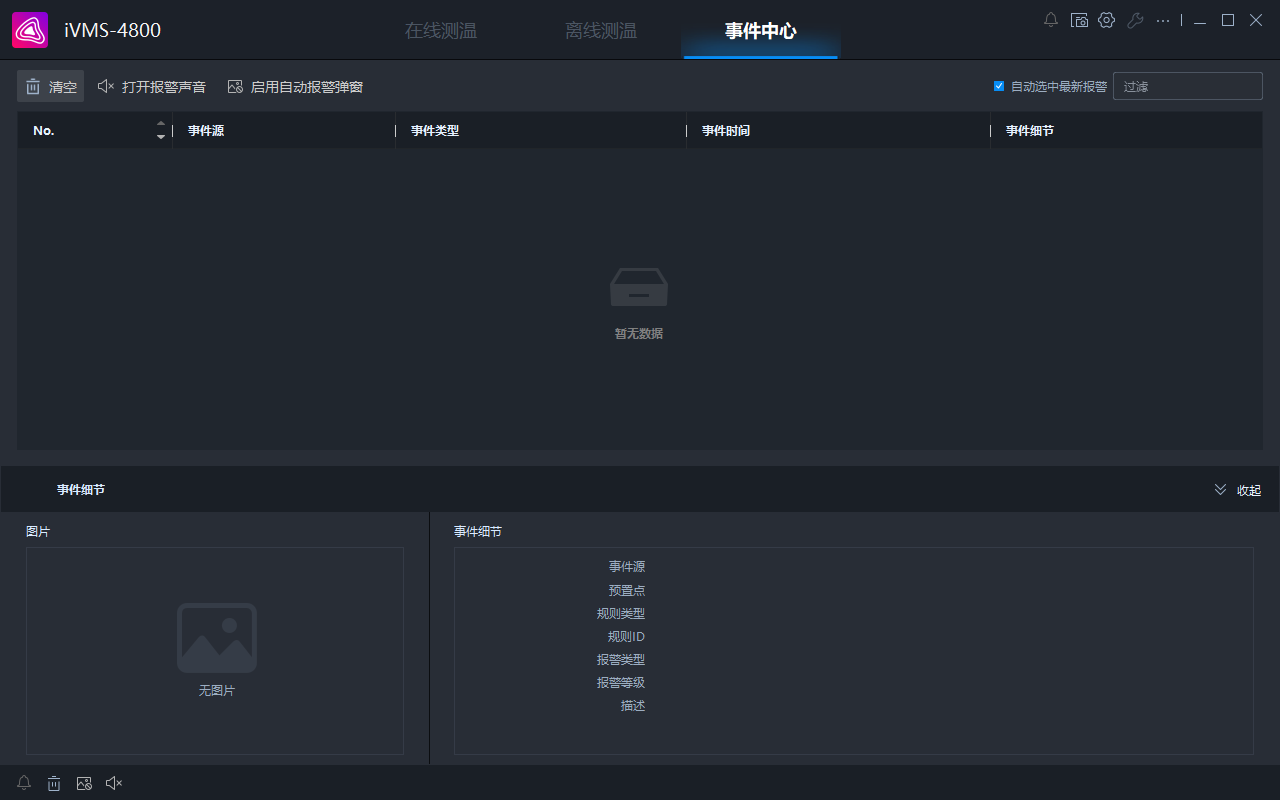
Task: Click the muted speaker icon in status bar
Action: point(114,783)
